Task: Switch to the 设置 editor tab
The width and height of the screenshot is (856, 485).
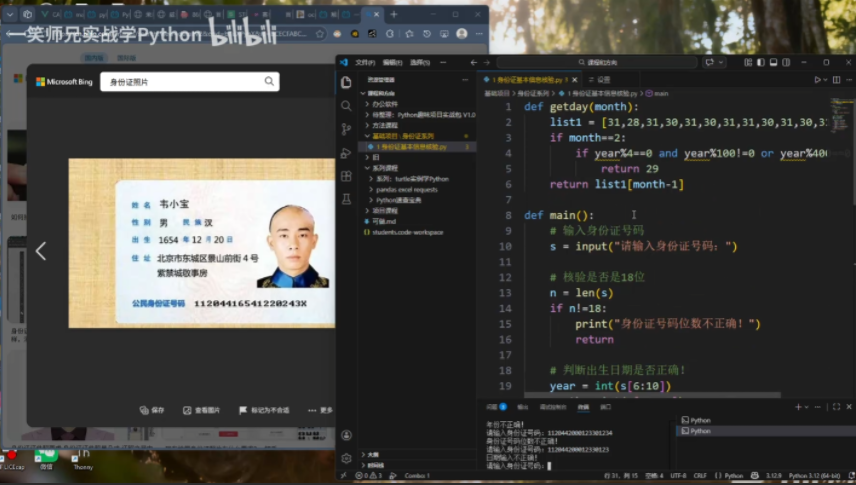Action: [x=602, y=79]
